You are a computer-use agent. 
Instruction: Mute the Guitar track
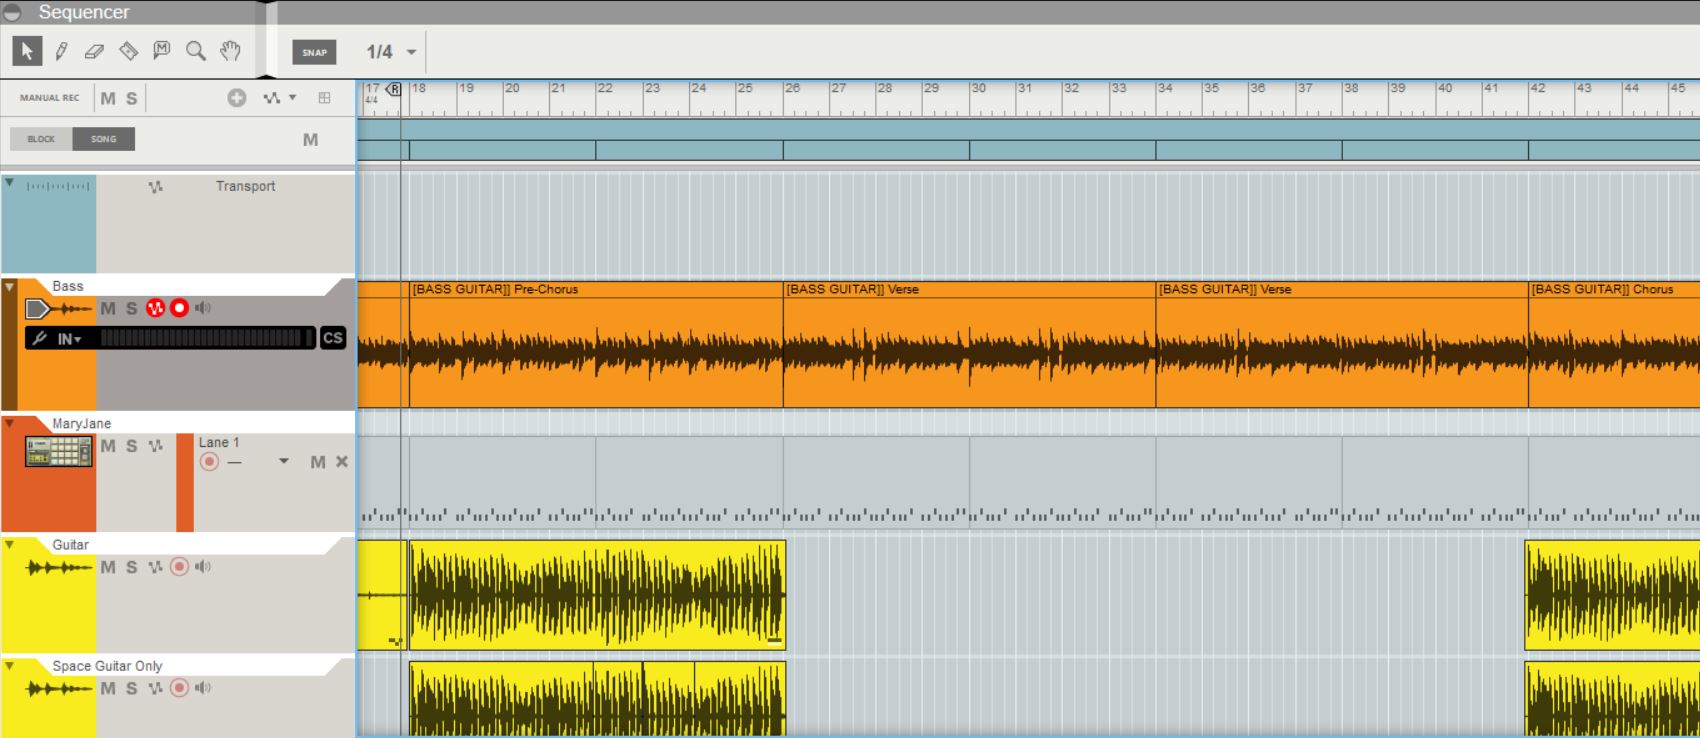[x=108, y=567]
